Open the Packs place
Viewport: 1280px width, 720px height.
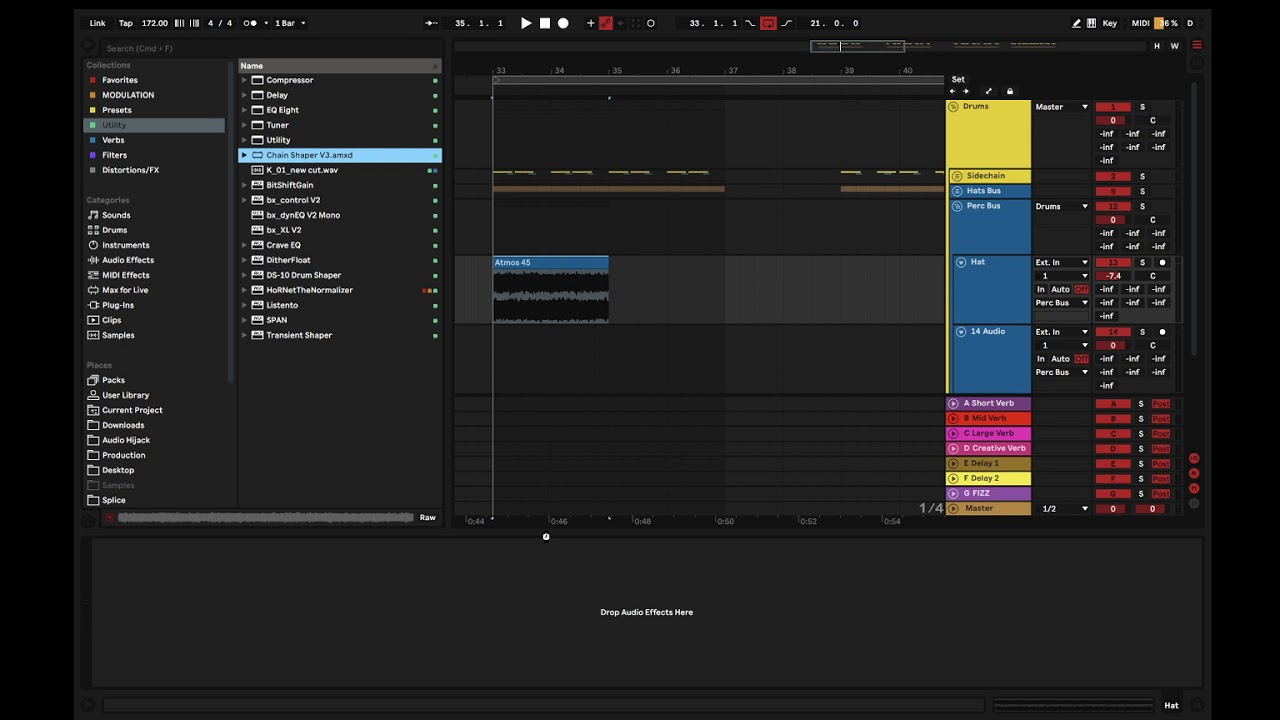[113, 380]
